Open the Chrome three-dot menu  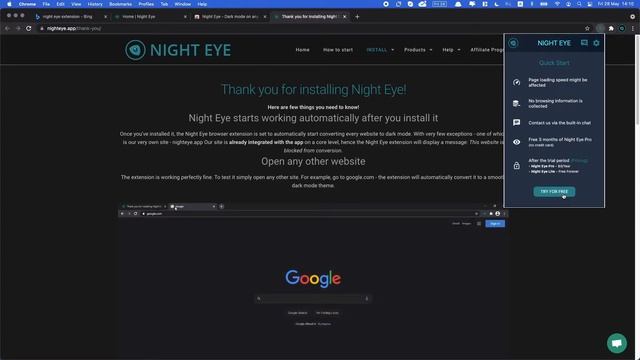point(633,29)
